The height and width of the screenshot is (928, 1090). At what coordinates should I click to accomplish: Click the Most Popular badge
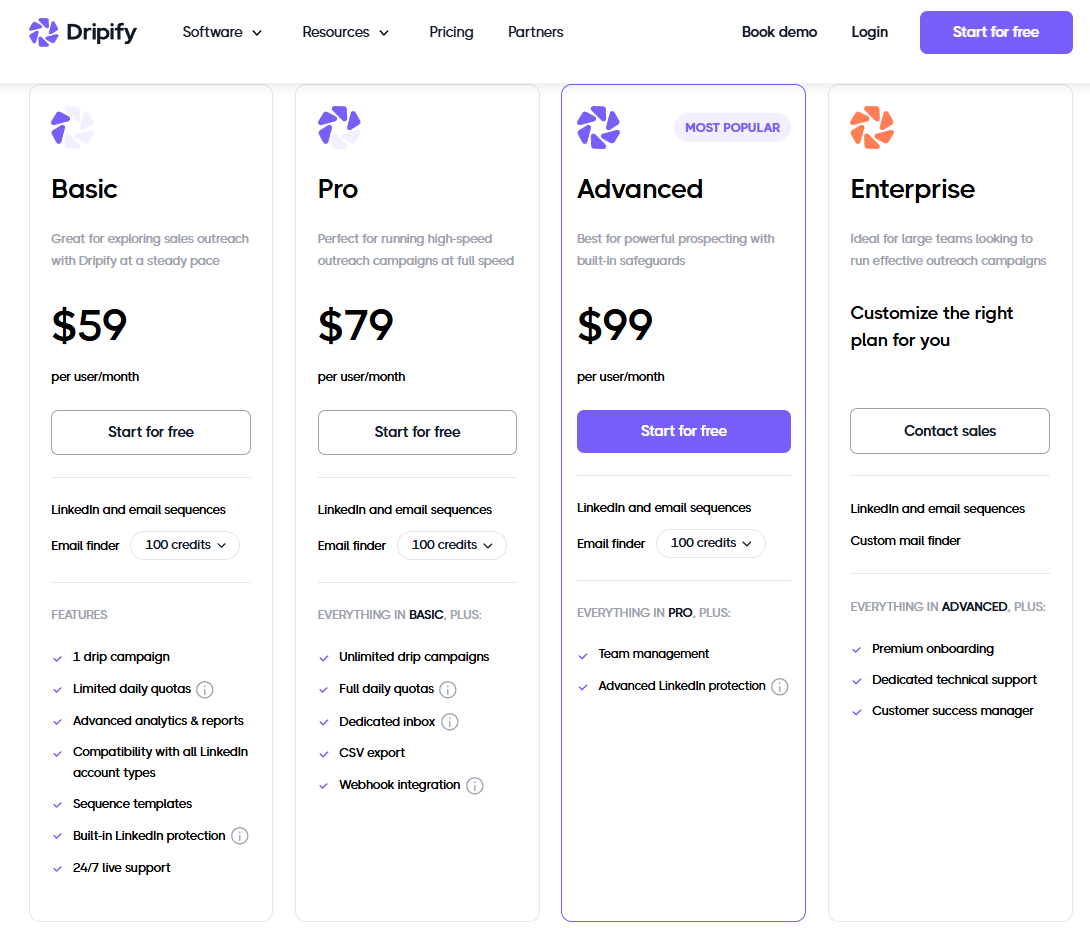[732, 128]
